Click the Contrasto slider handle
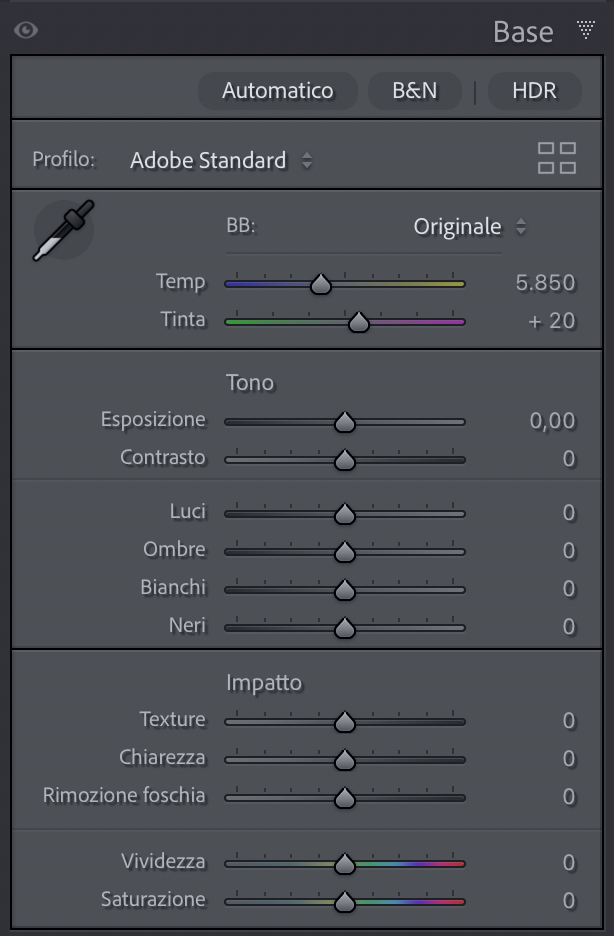 coord(345,460)
